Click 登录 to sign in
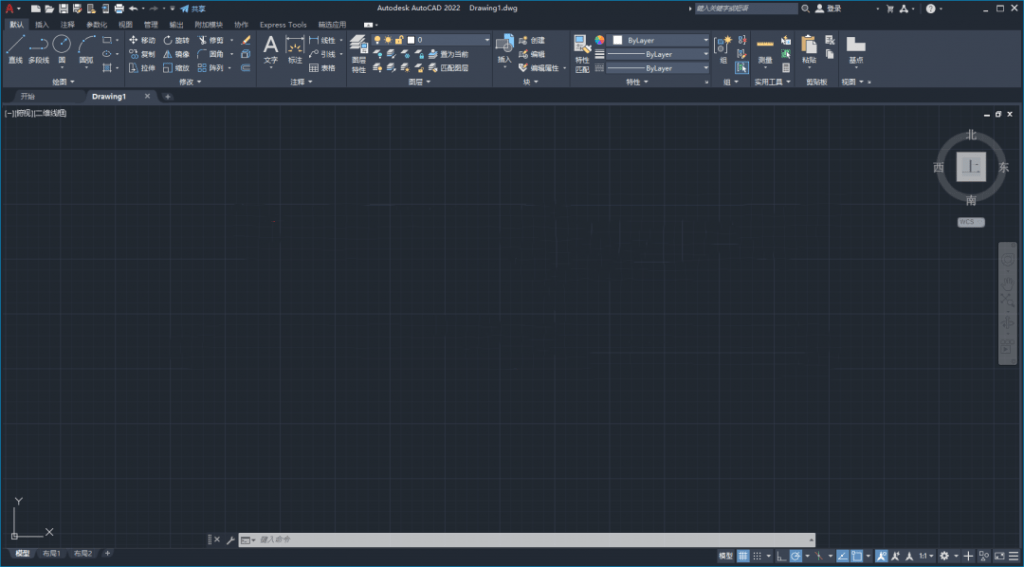The image size is (1024, 567). 834,8
